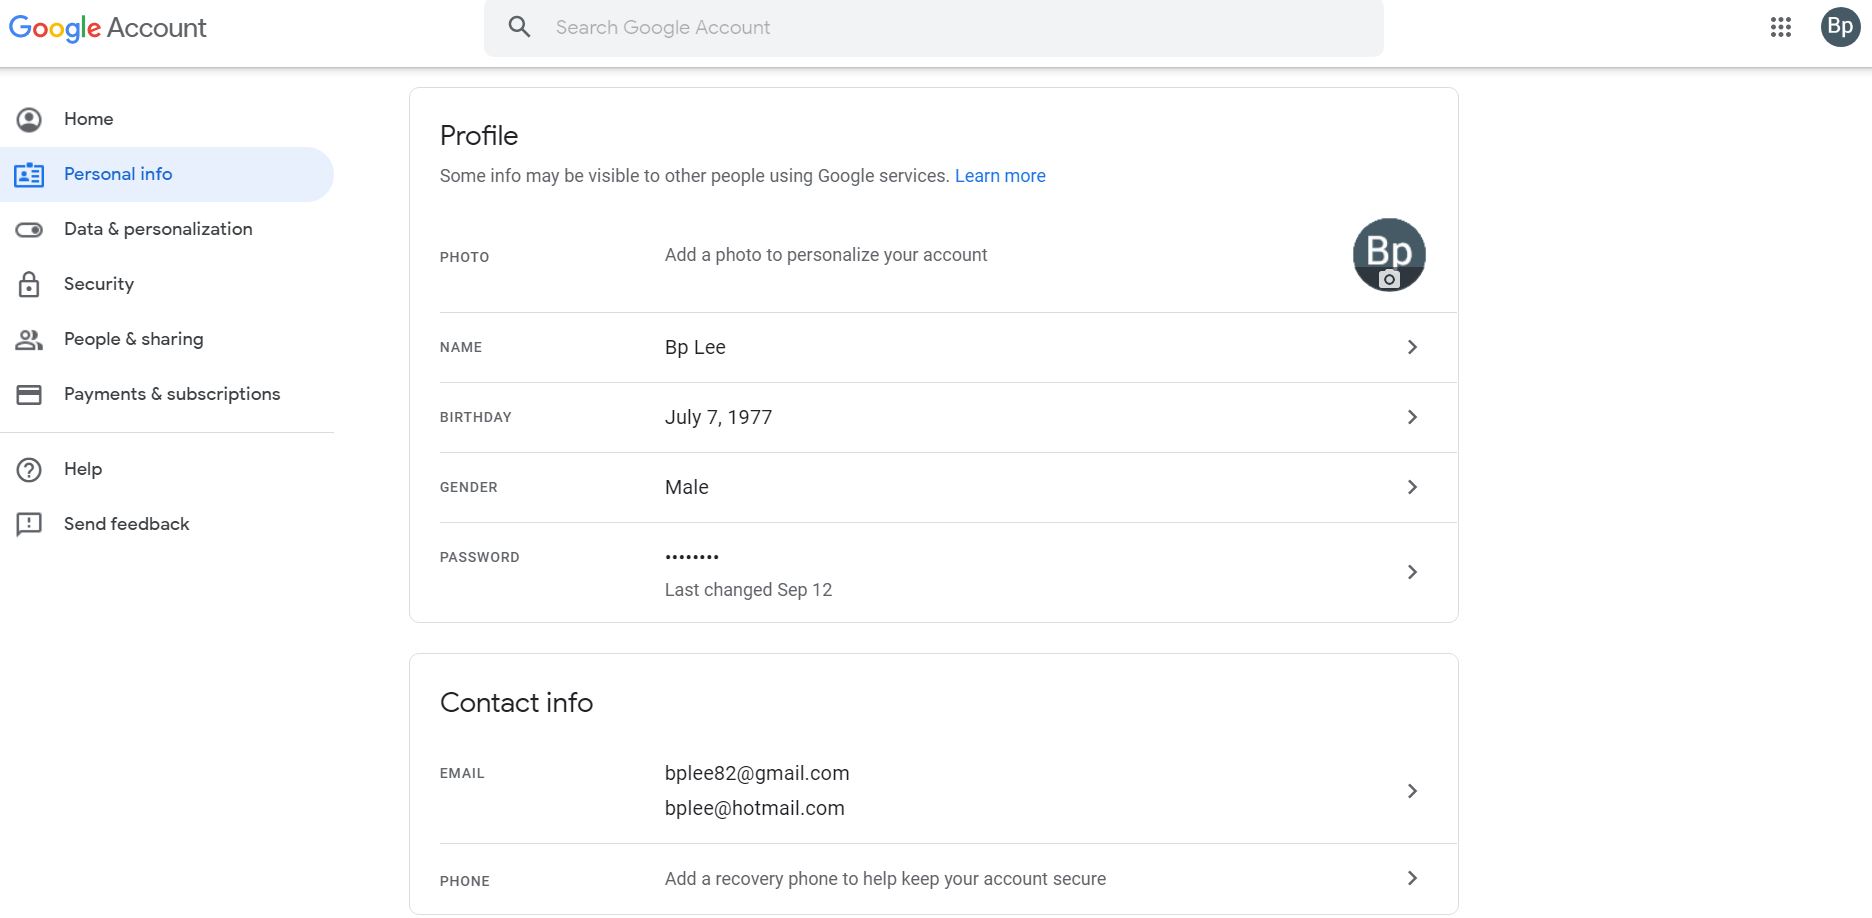The image size is (1872, 918).
Task: Click the masked password dots
Action: tap(692, 557)
